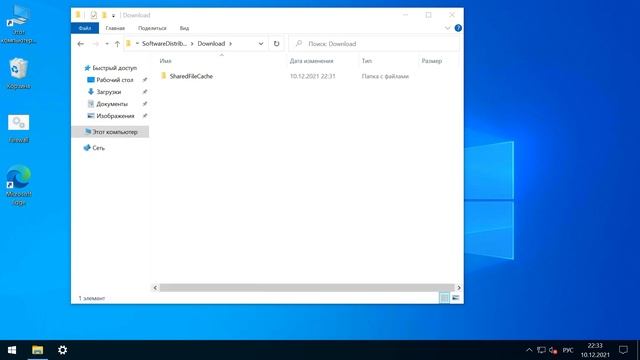Click SoftwareDistrib... in the address bar
Viewport: 640px width, 360px height.
click(x=164, y=44)
